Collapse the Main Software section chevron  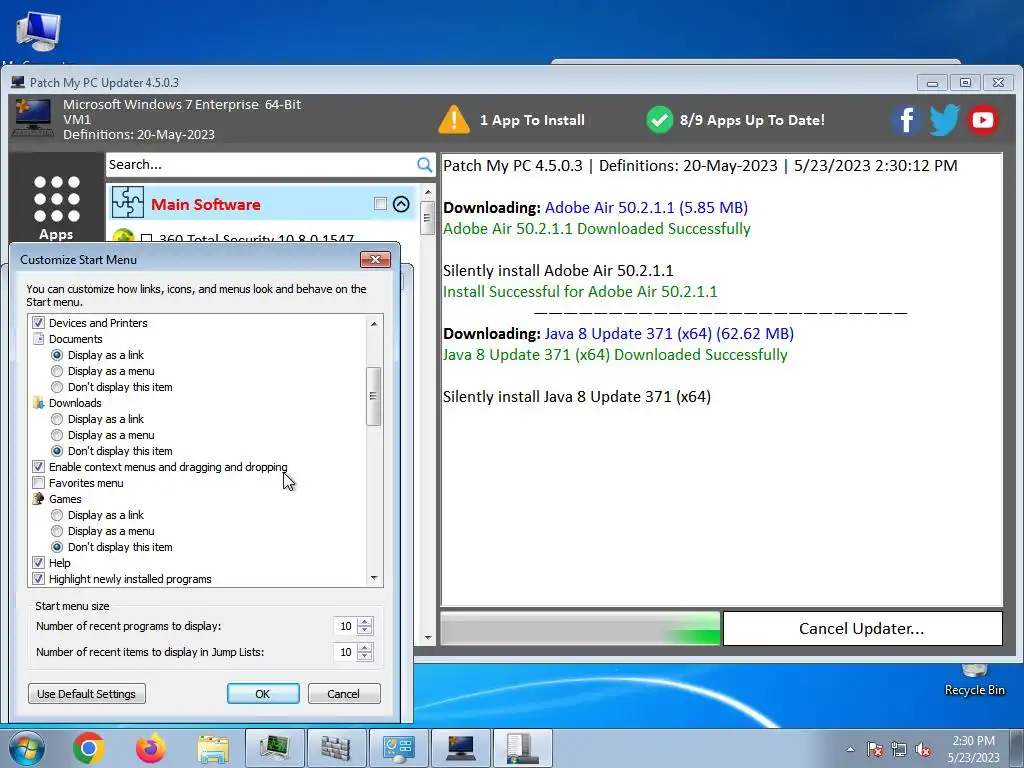(401, 204)
